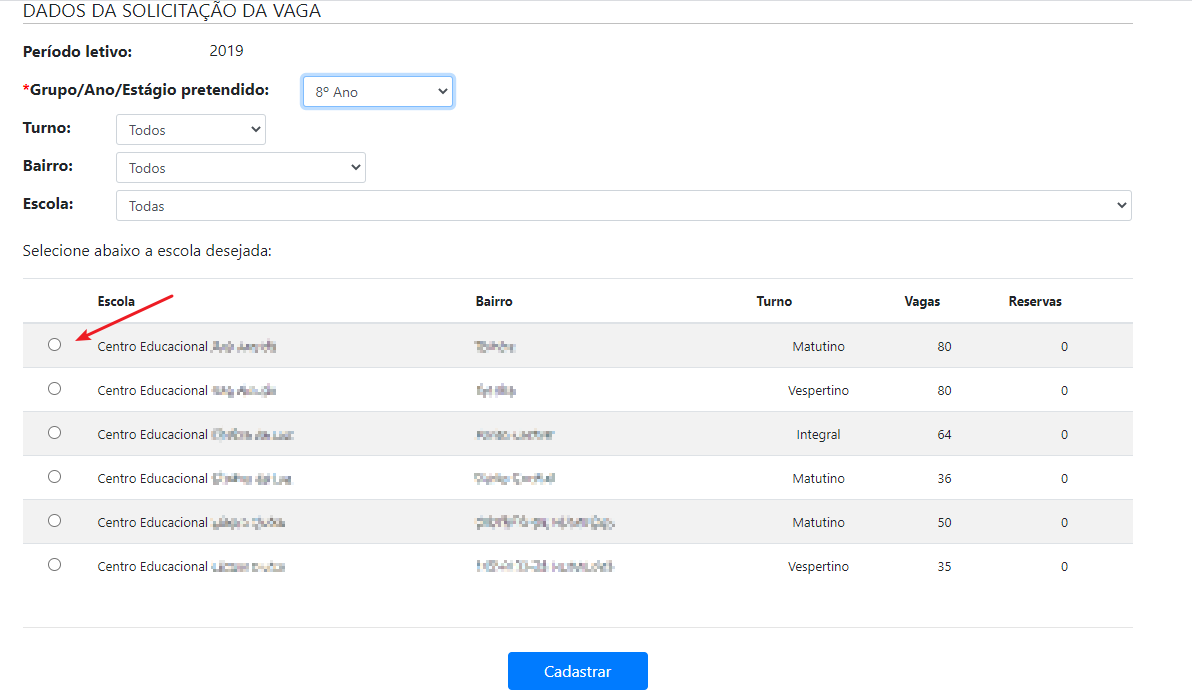The image size is (1192, 695).
Task: Select the radio for the Vespertino 35 vagas row
Action: tap(54, 564)
